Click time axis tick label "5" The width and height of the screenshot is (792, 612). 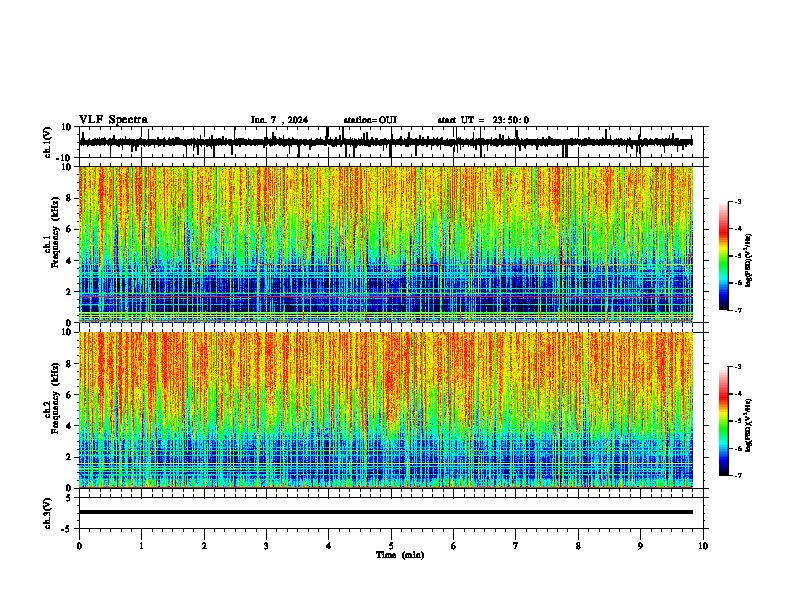click(x=391, y=546)
